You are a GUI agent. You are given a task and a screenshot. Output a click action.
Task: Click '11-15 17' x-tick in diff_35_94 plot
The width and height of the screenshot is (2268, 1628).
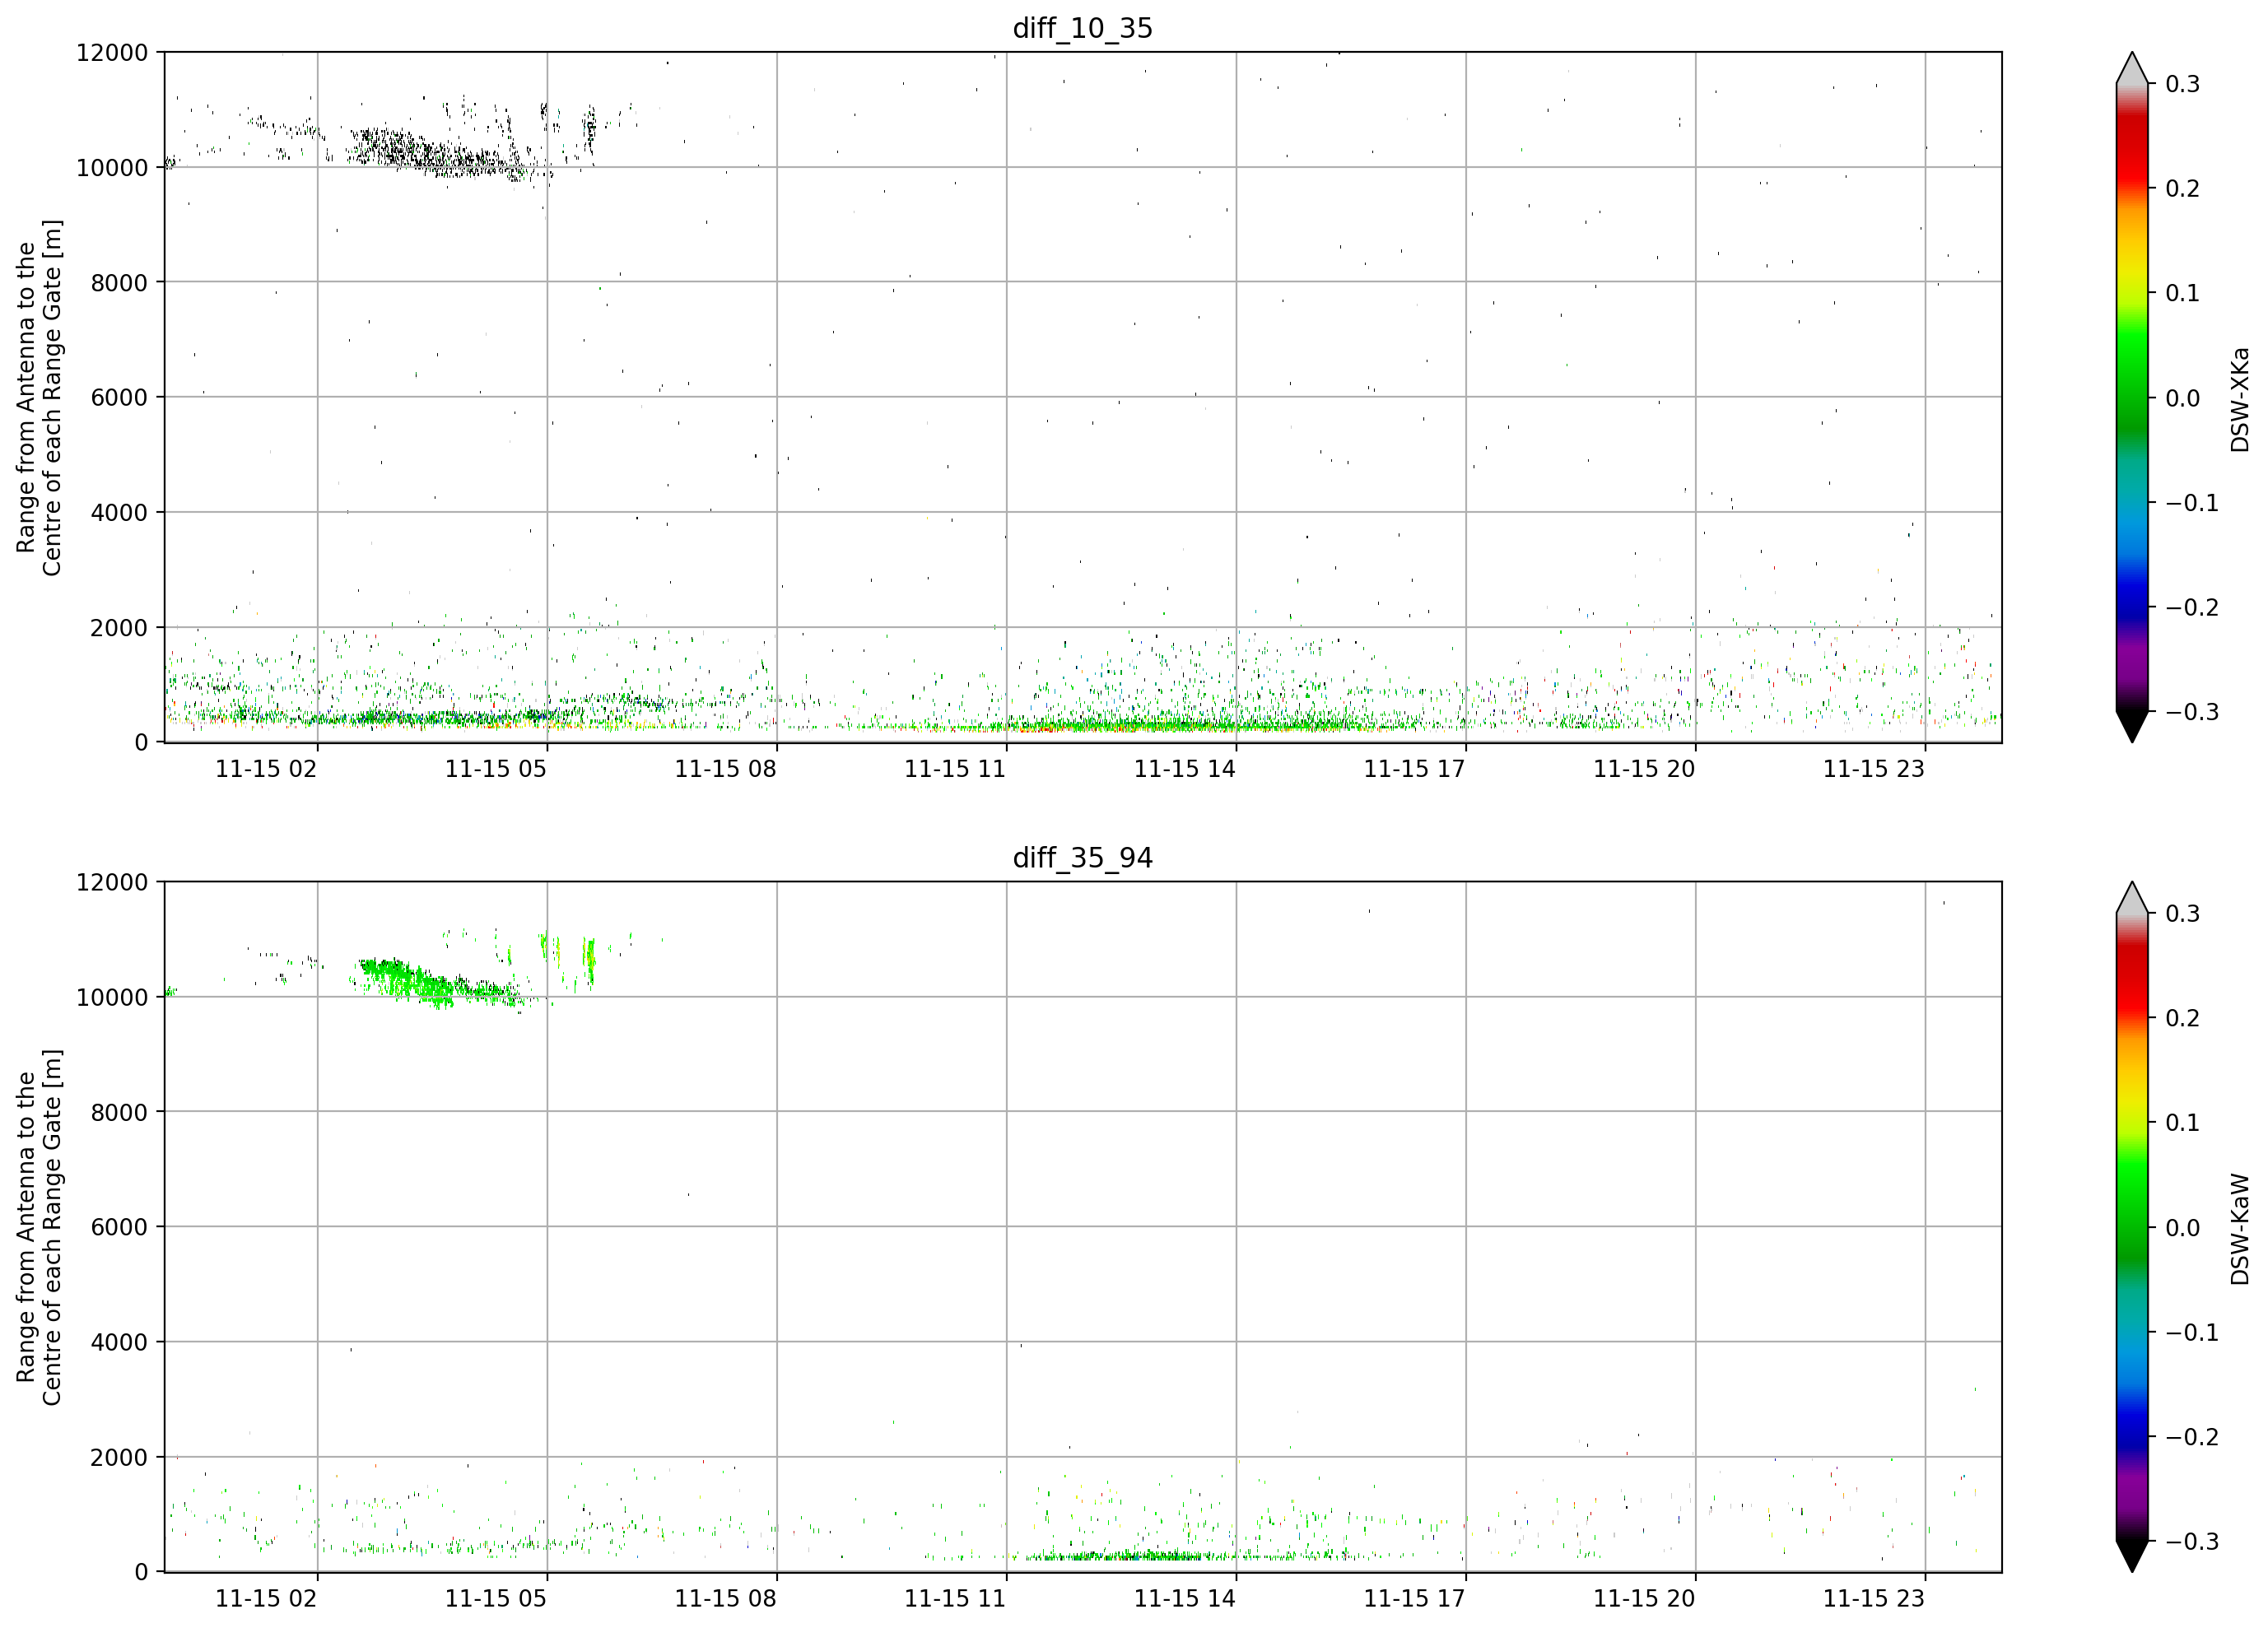[x=1414, y=1599]
